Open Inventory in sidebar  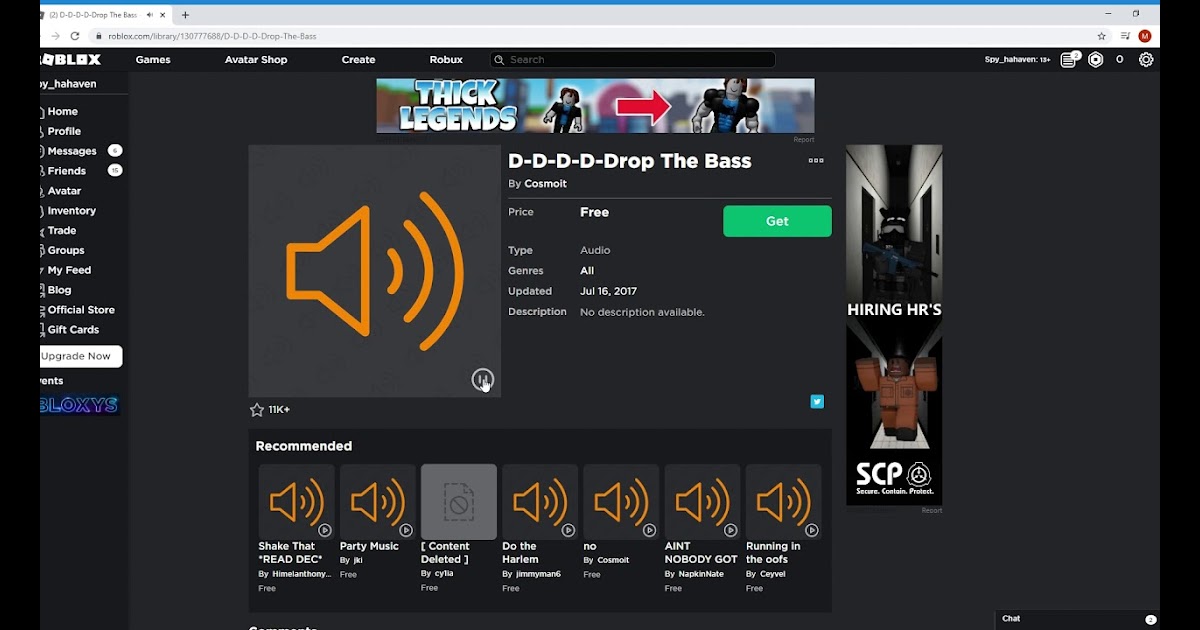coord(72,211)
